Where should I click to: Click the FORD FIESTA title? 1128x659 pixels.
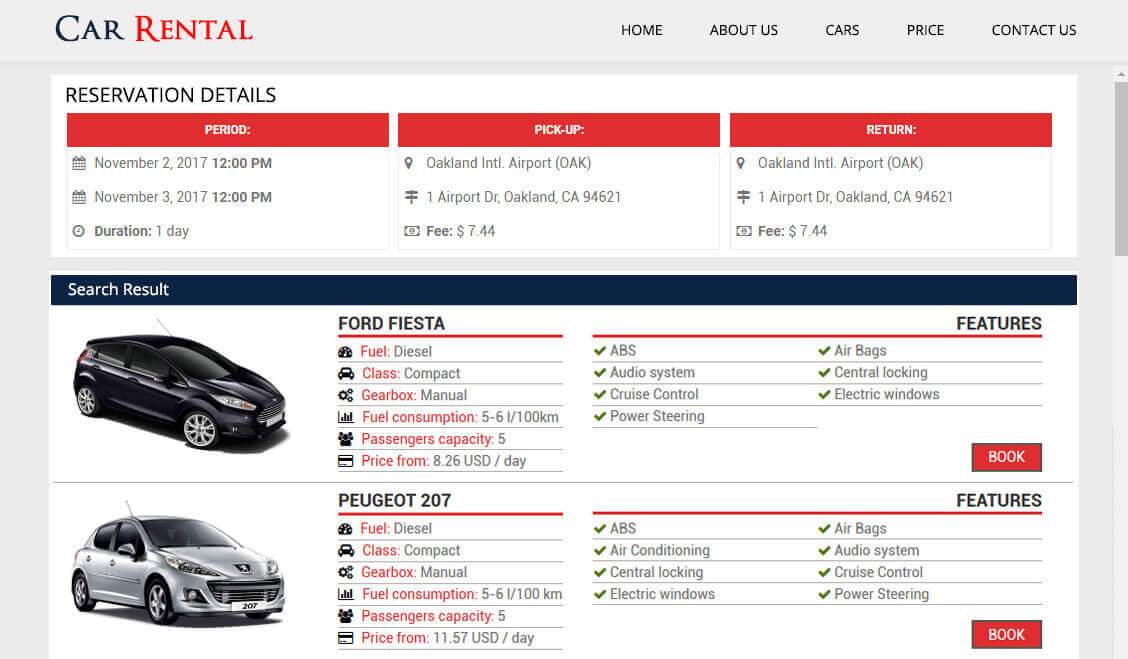point(391,324)
